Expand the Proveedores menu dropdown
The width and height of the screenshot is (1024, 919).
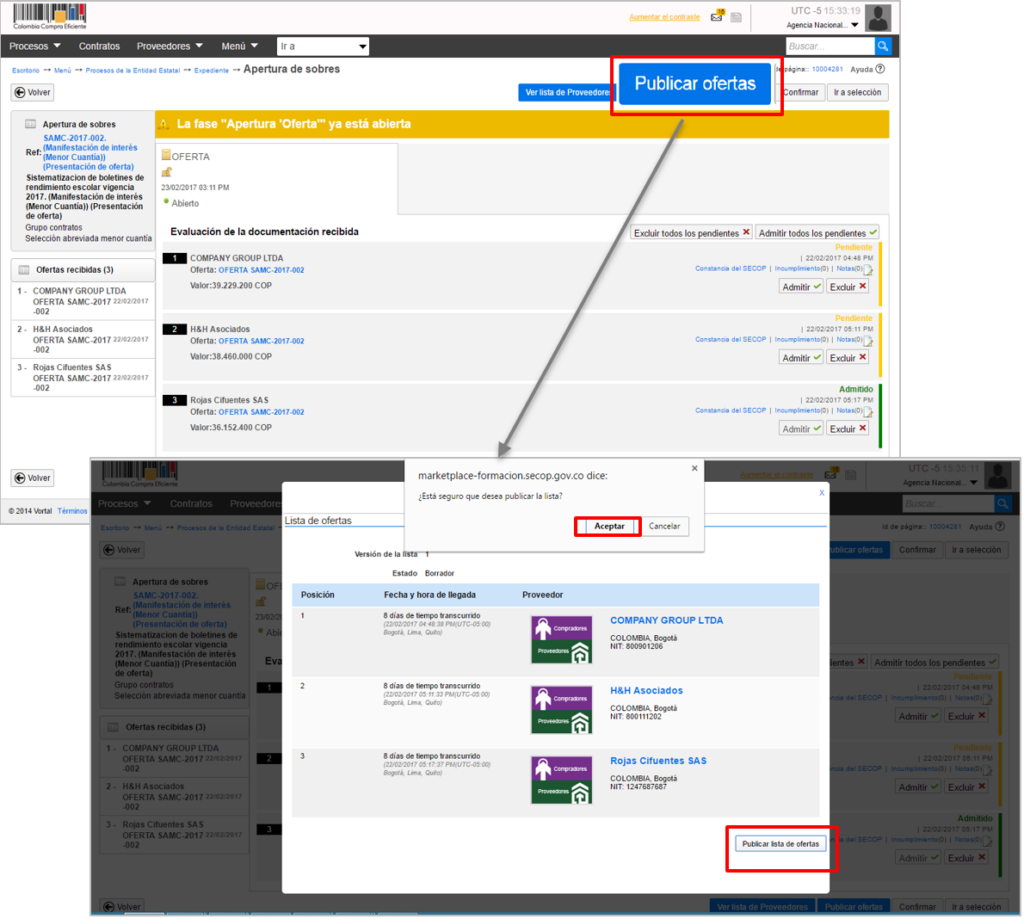click(169, 46)
